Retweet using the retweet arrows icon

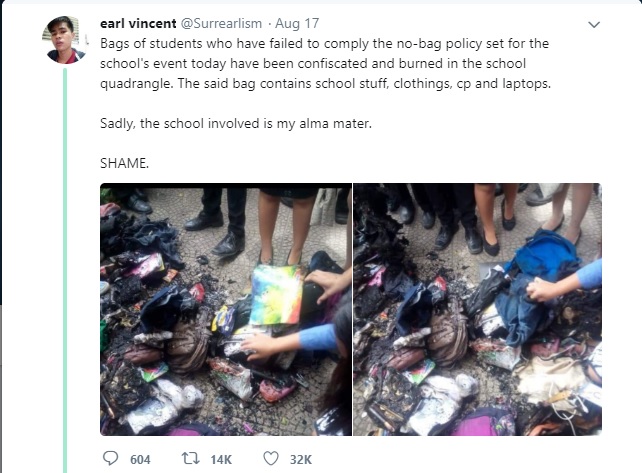point(190,458)
